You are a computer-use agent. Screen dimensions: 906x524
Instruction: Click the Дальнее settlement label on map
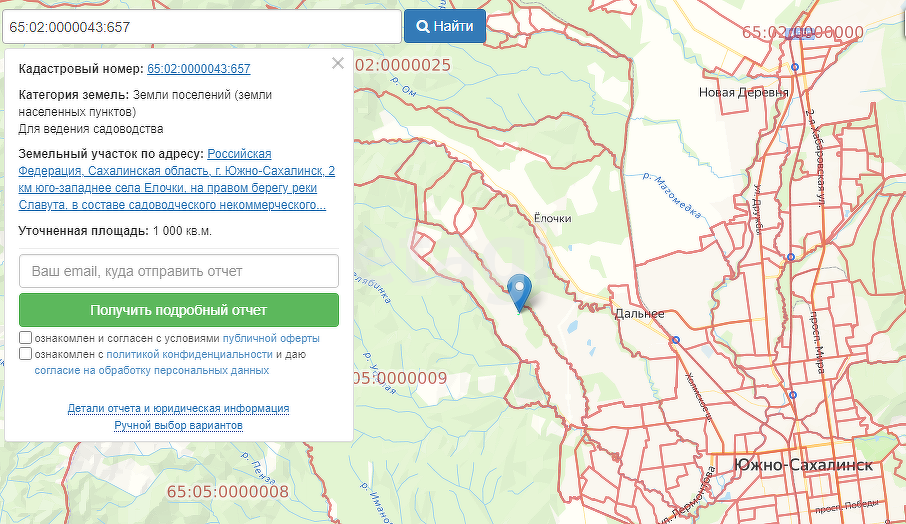(x=640, y=313)
